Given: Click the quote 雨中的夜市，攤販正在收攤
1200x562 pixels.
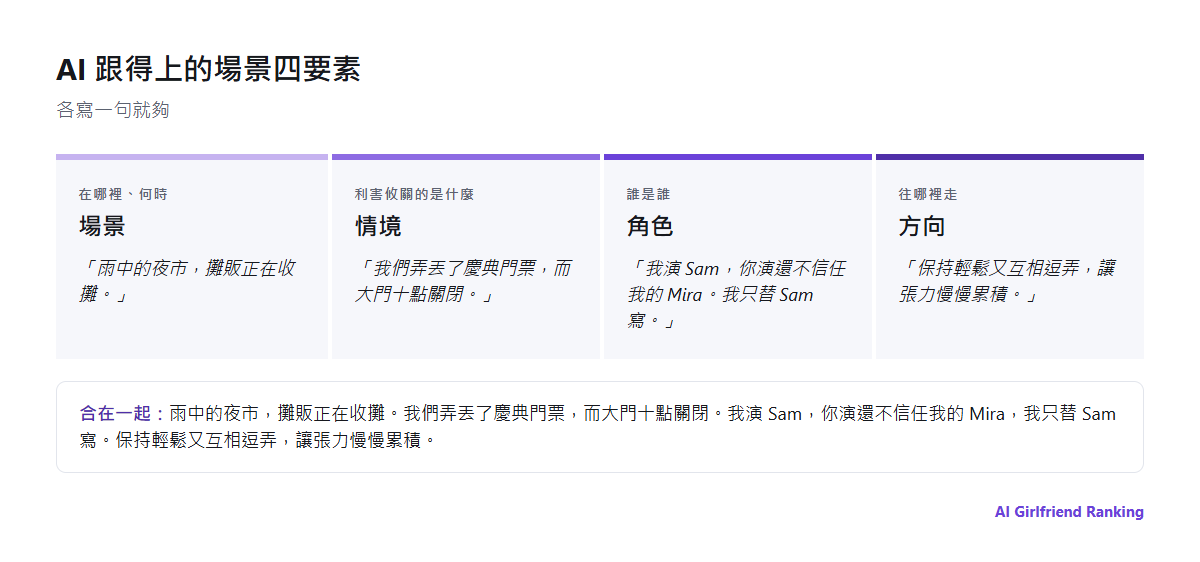Looking at the screenshot, I should pyautogui.click(x=189, y=282).
